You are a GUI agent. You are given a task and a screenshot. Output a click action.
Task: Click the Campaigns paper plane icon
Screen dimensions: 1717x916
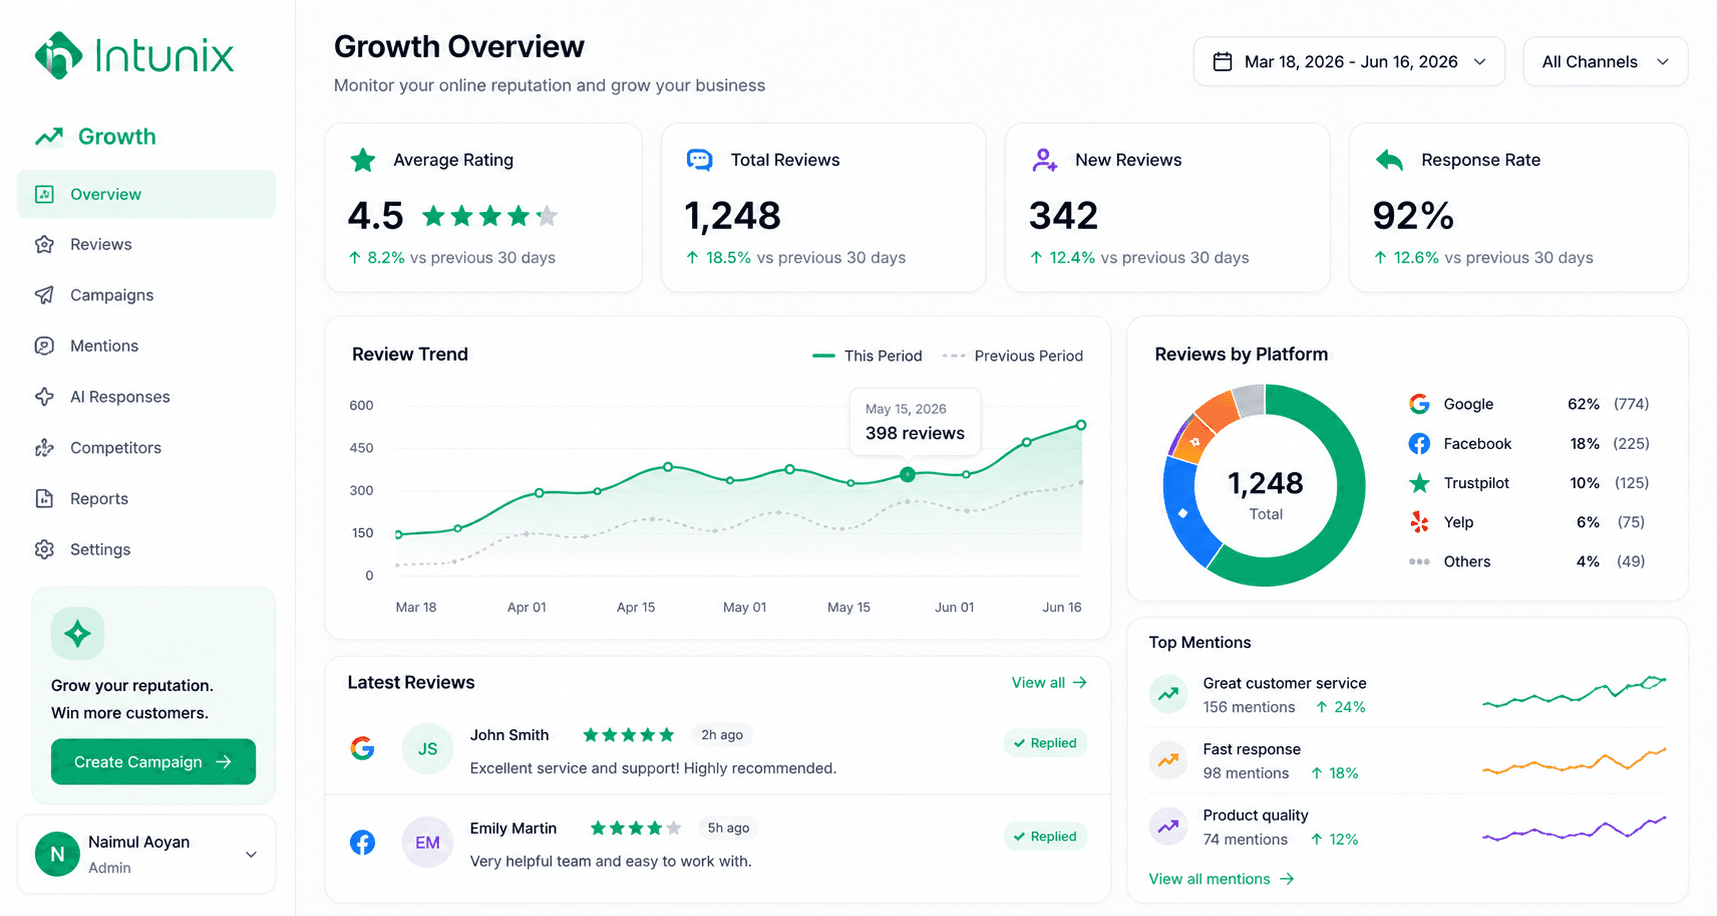pyautogui.click(x=44, y=295)
